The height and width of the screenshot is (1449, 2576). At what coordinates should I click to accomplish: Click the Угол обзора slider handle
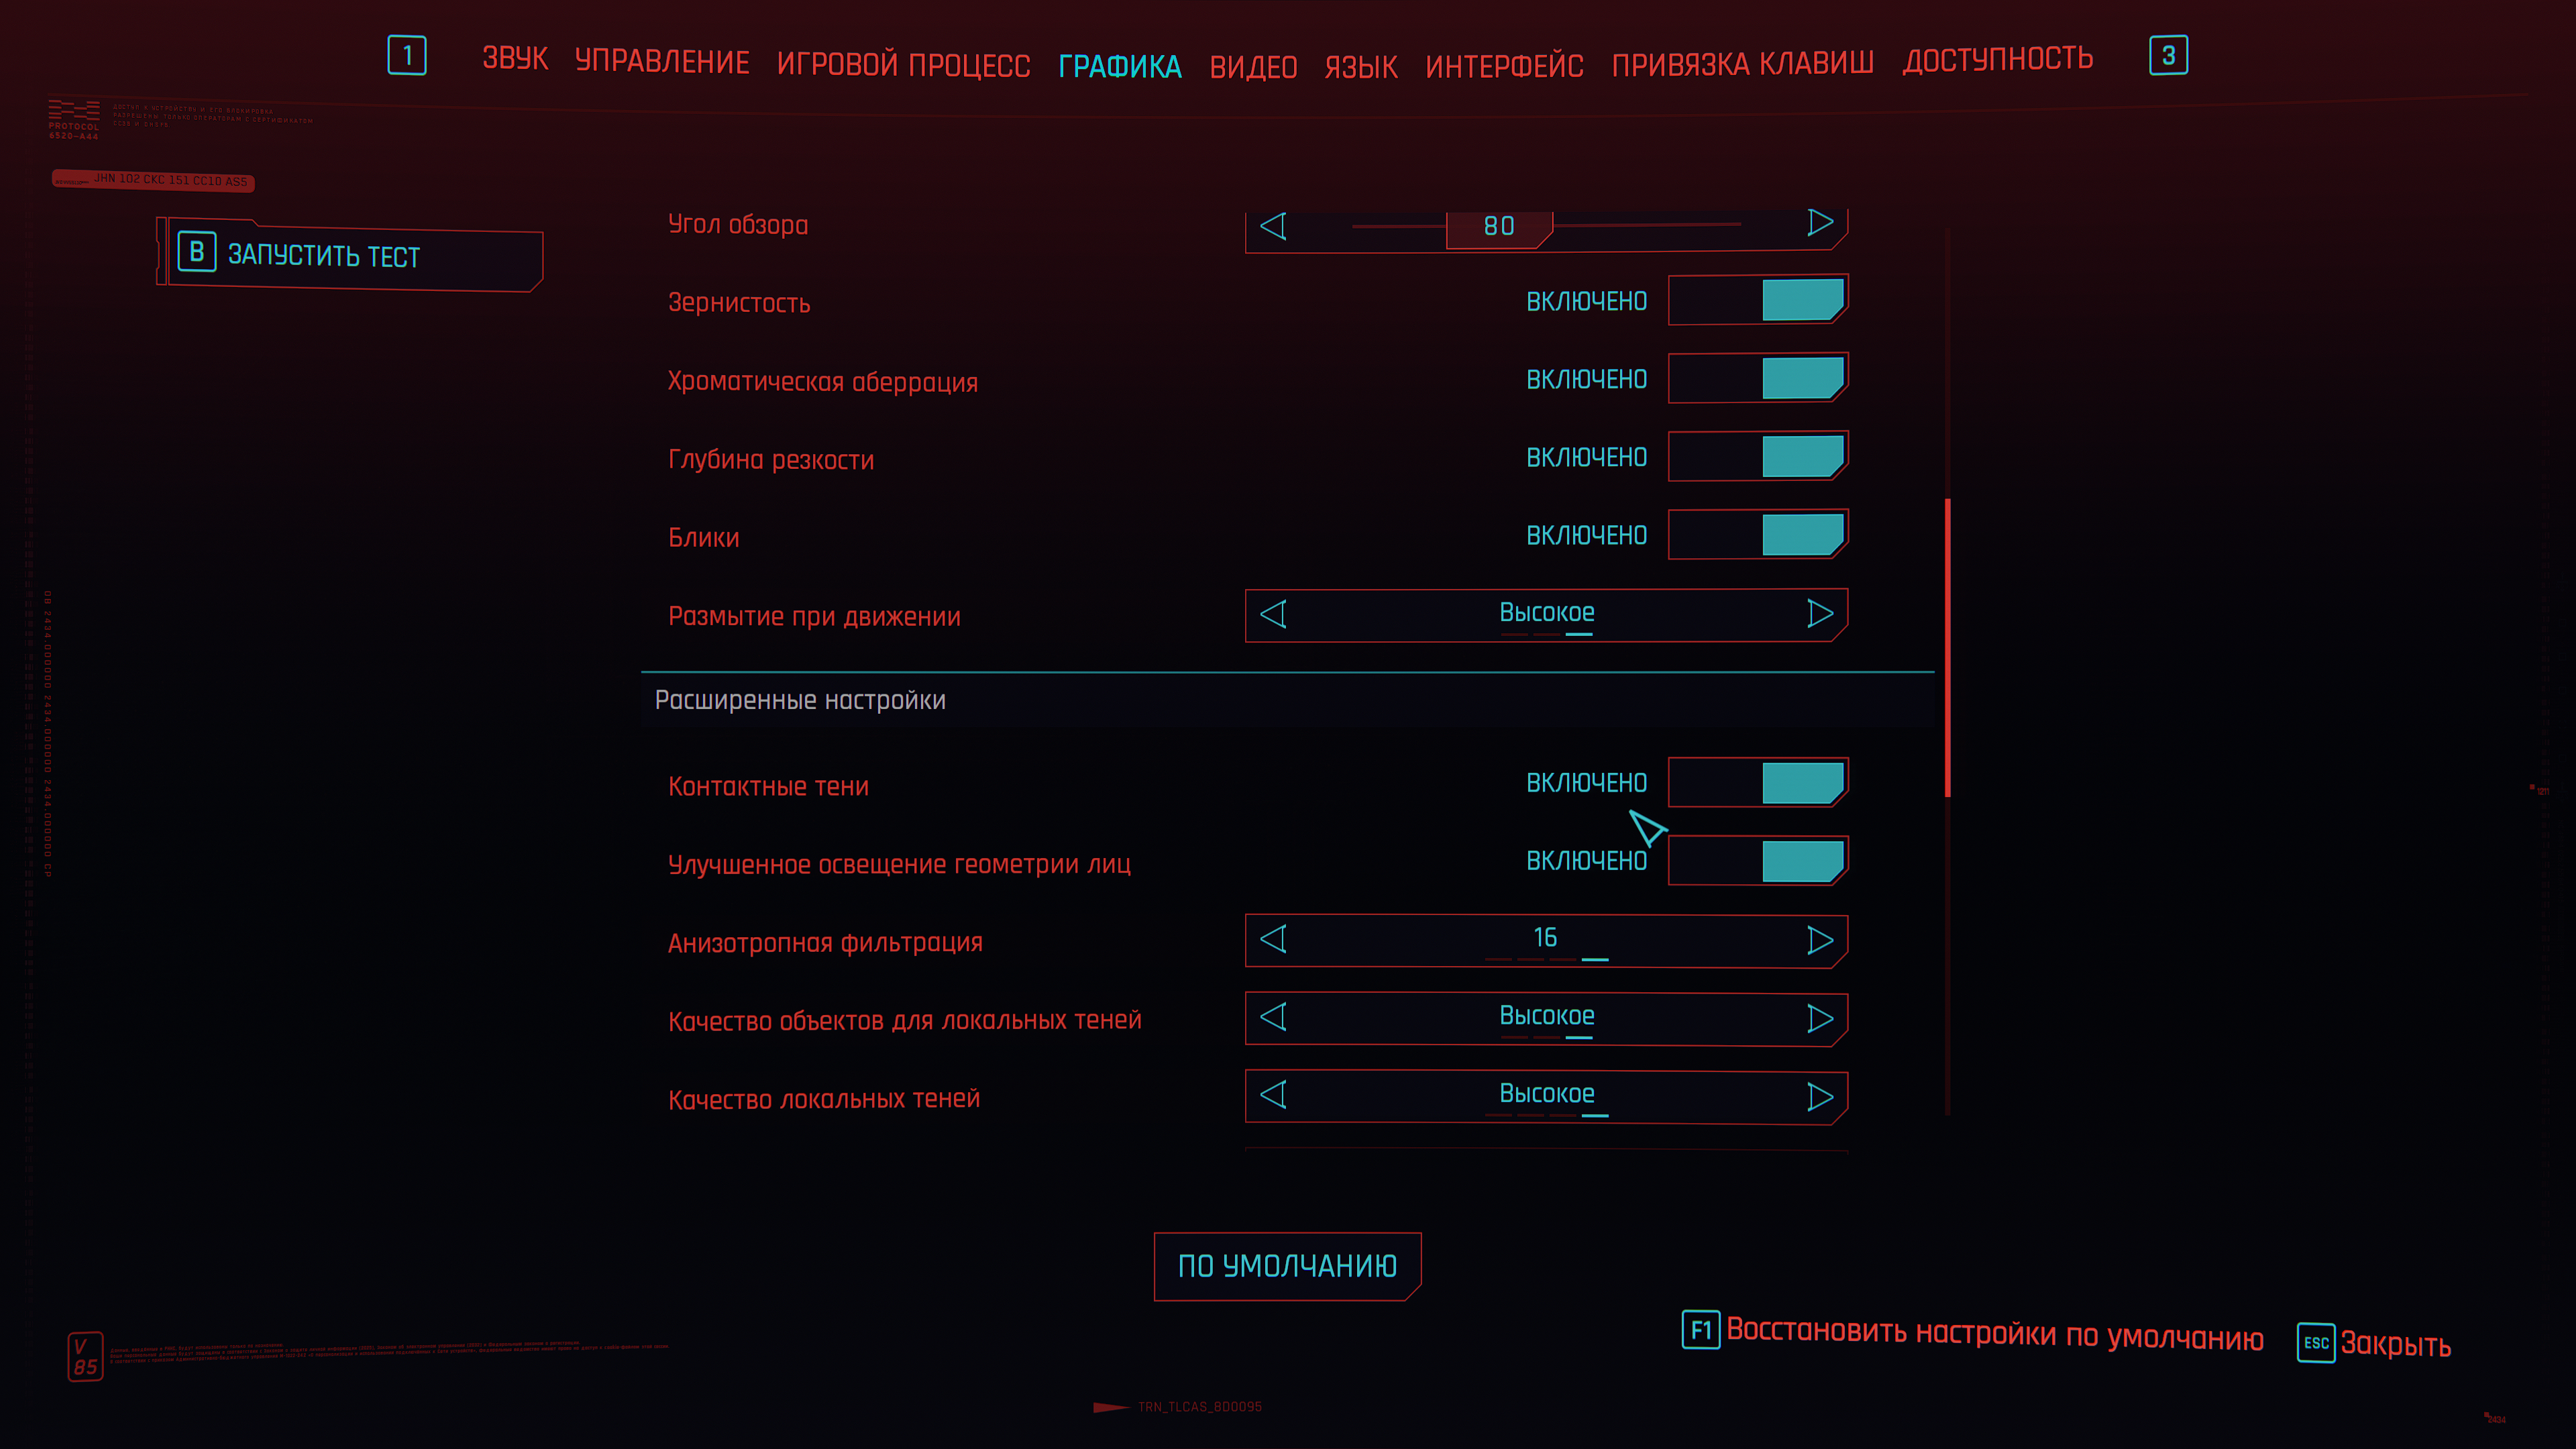pos(1498,227)
